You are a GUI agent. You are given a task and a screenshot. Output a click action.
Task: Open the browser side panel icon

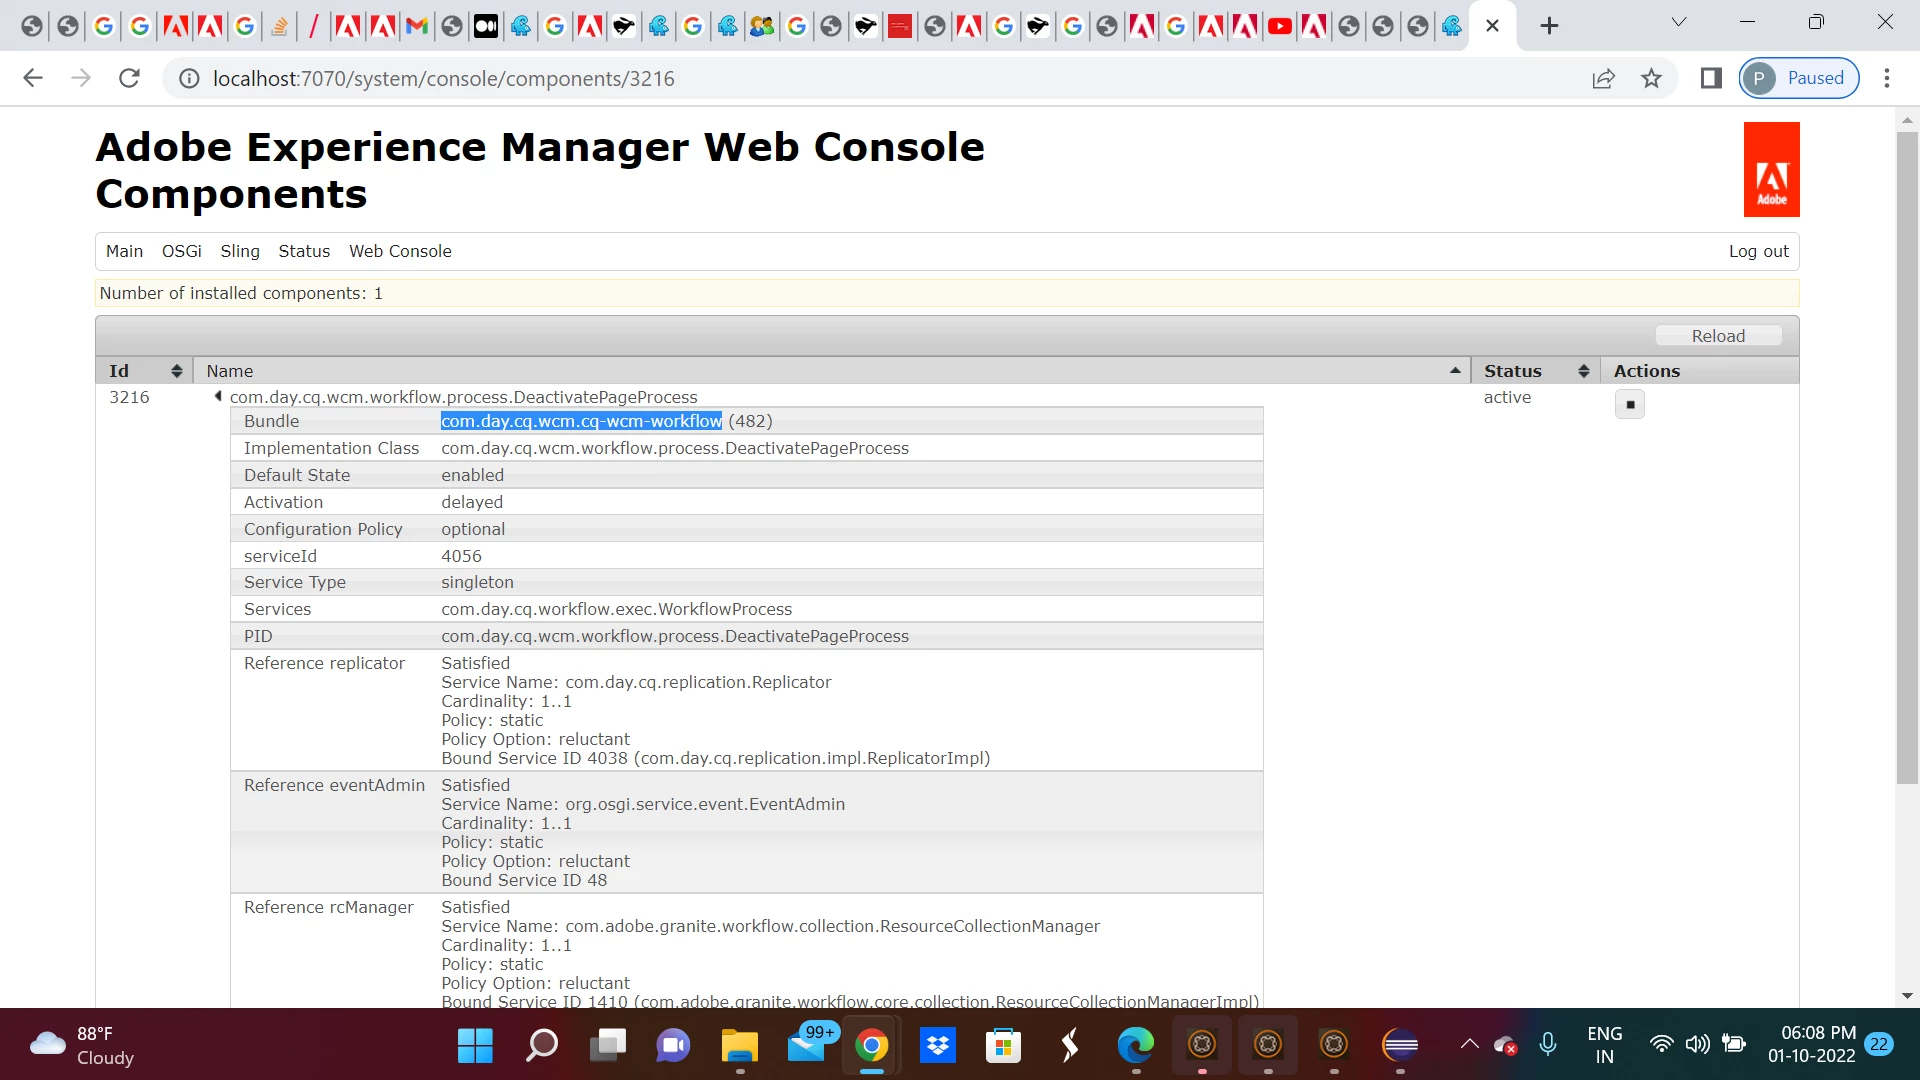pos(1711,78)
